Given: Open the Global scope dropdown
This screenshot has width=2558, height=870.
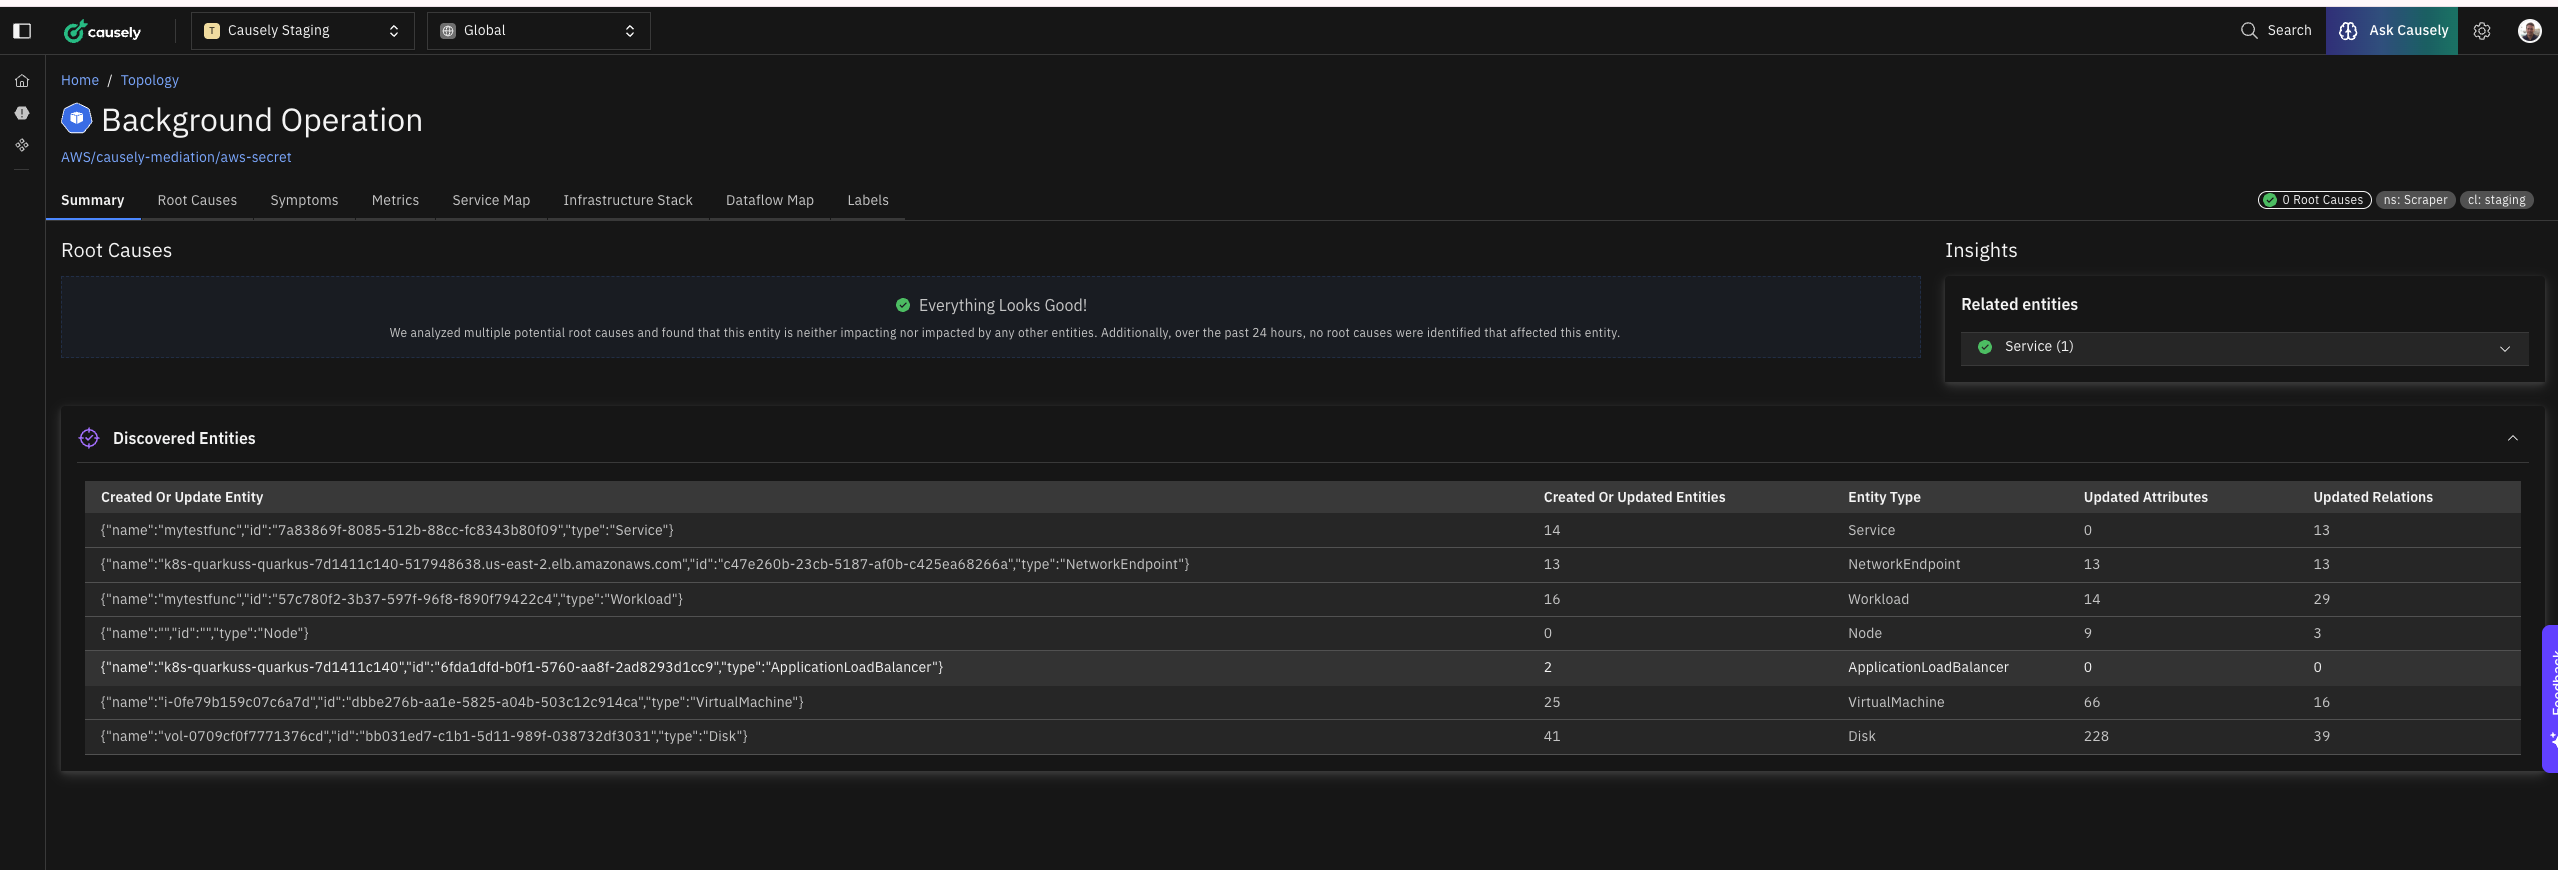Looking at the screenshot, I should coord(538,31).
